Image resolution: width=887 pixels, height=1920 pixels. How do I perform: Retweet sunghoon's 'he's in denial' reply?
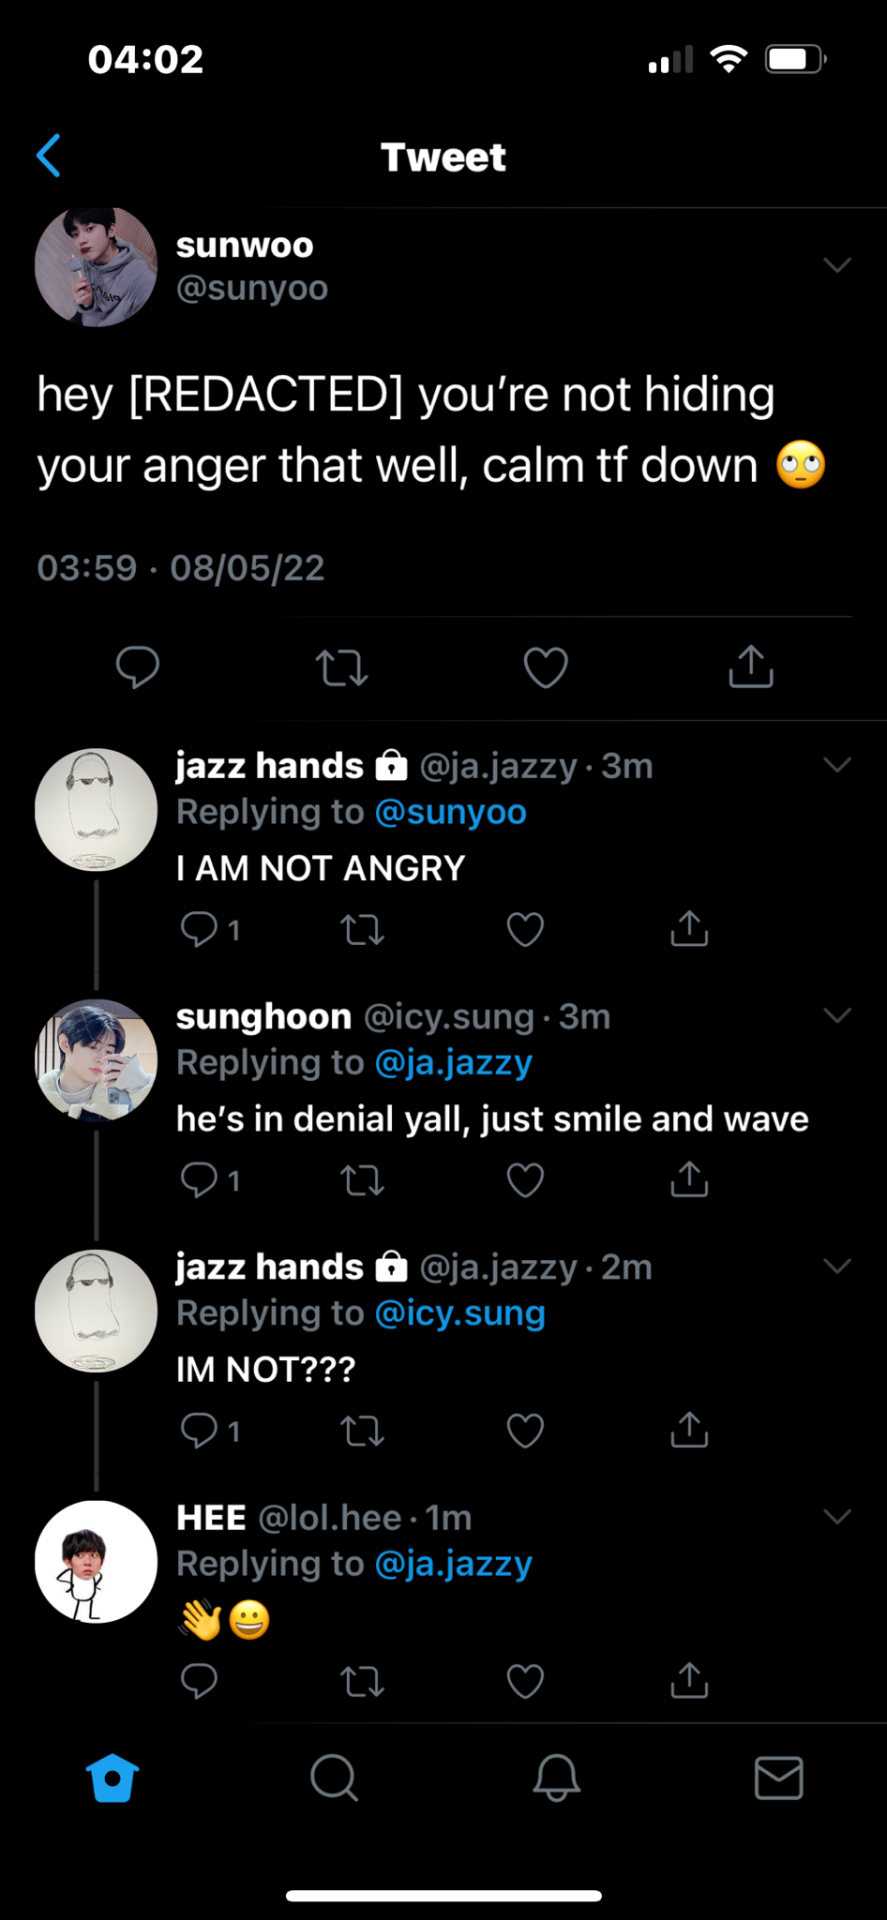(362, 1181)
